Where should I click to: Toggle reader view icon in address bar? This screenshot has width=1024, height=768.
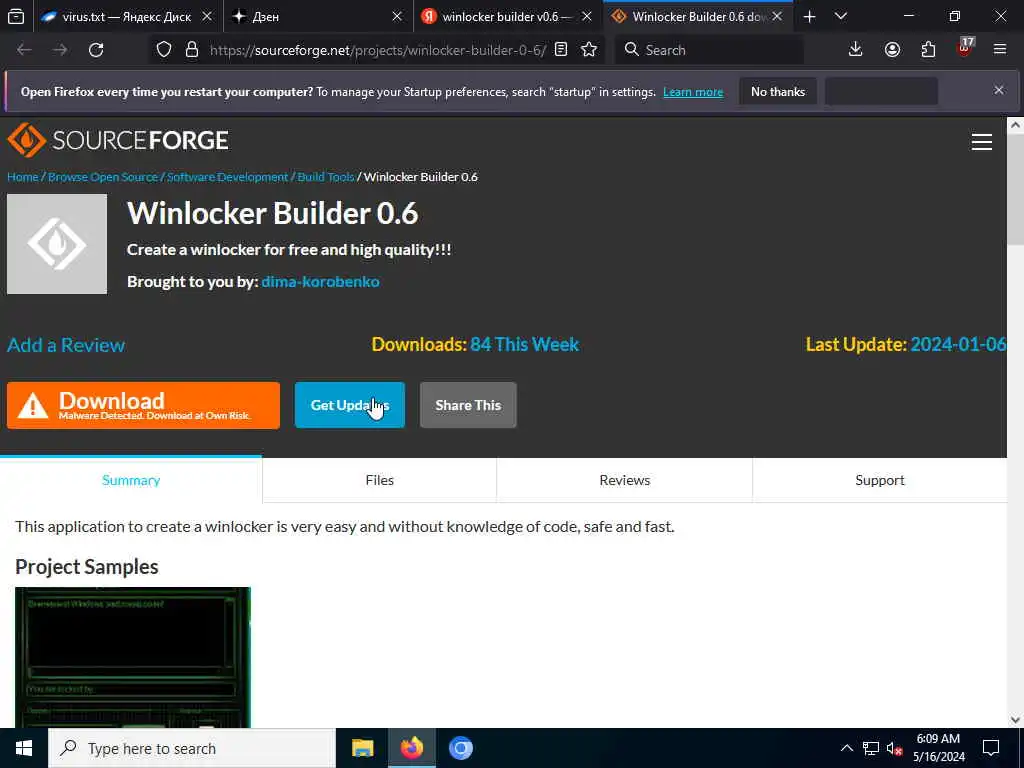tap(561, 50)
